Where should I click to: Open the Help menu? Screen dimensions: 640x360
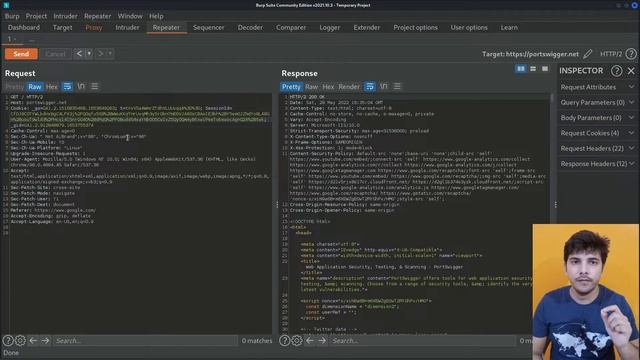pos(156,16)
